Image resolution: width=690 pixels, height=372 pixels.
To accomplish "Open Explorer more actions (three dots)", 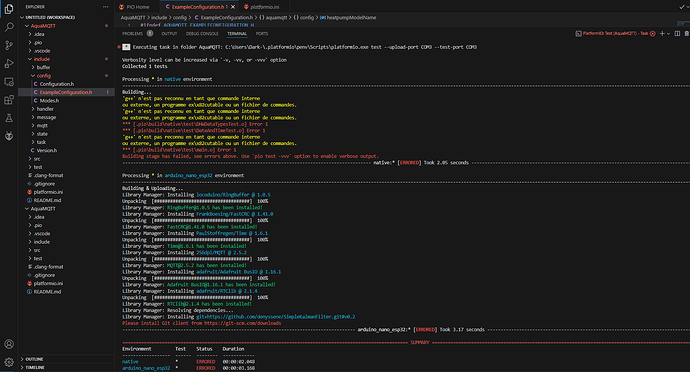I will click(105, 7).
